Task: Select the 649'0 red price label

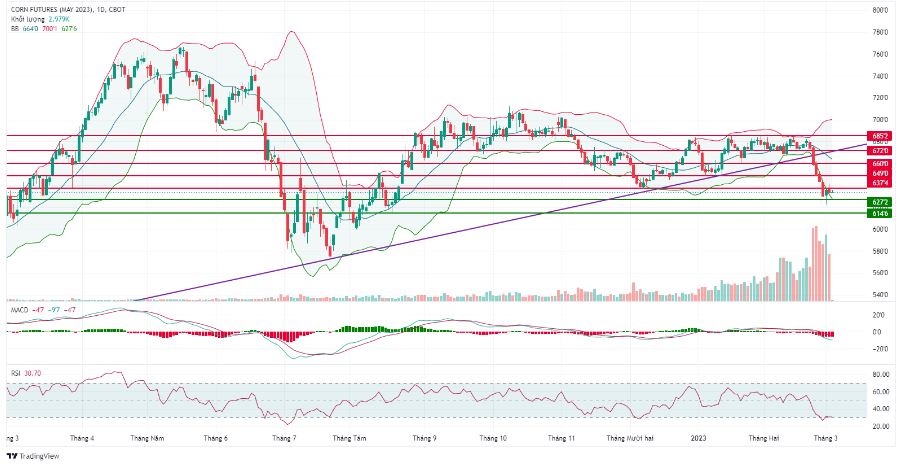Action: click(x=881, y=173)
